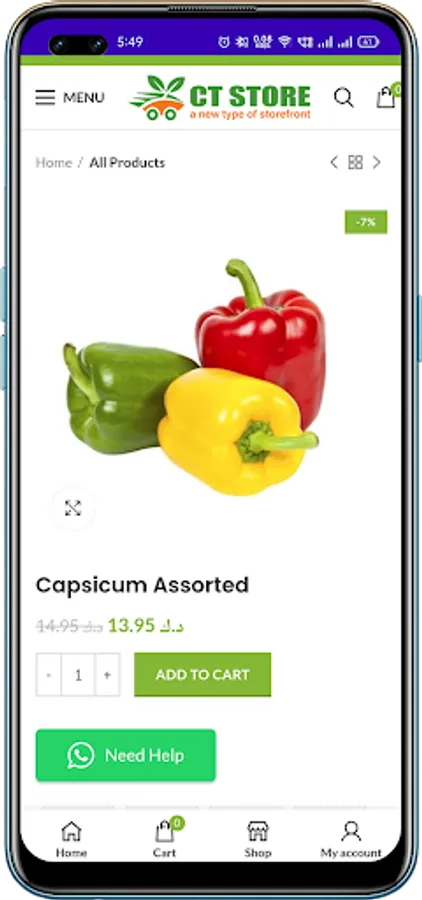The height and width of the screenshot is (900, 422).
Task: Expand product image to fullscreen
Action: point(73,508)
